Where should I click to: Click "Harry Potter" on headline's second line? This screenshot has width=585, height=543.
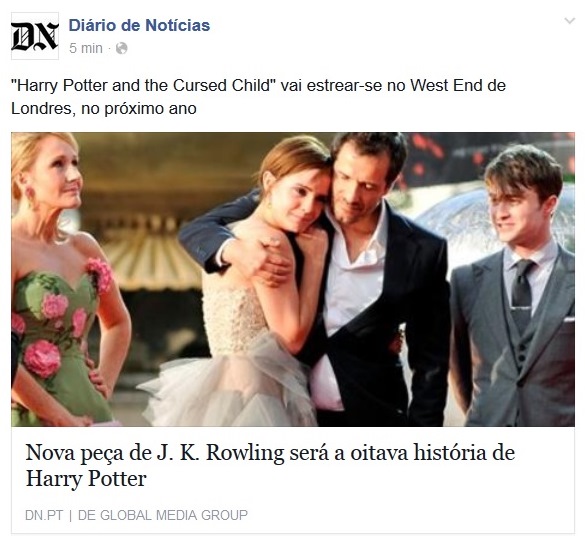click(86, 478)
